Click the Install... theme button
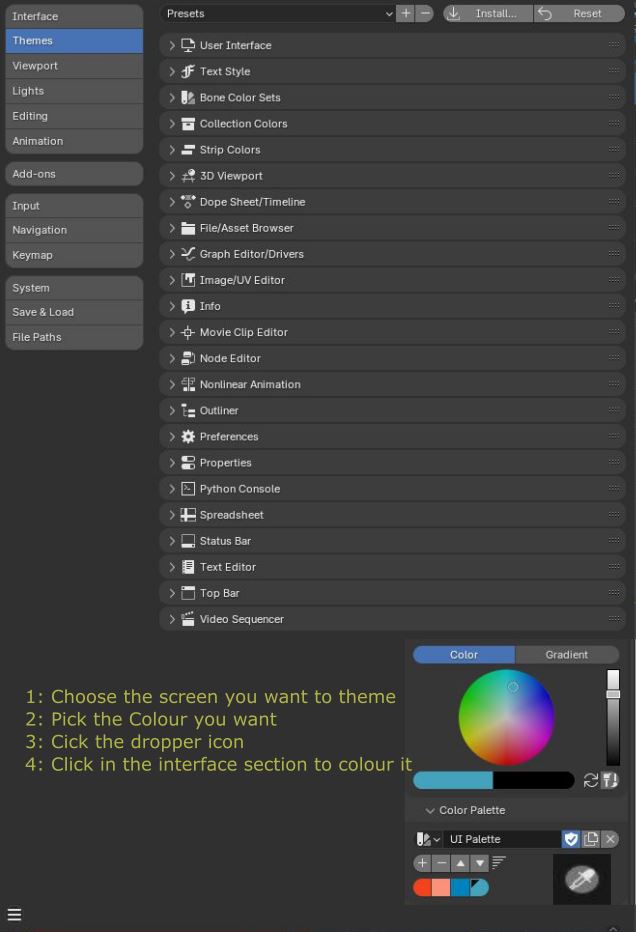636x932 pixels. (x=488, y=13)
